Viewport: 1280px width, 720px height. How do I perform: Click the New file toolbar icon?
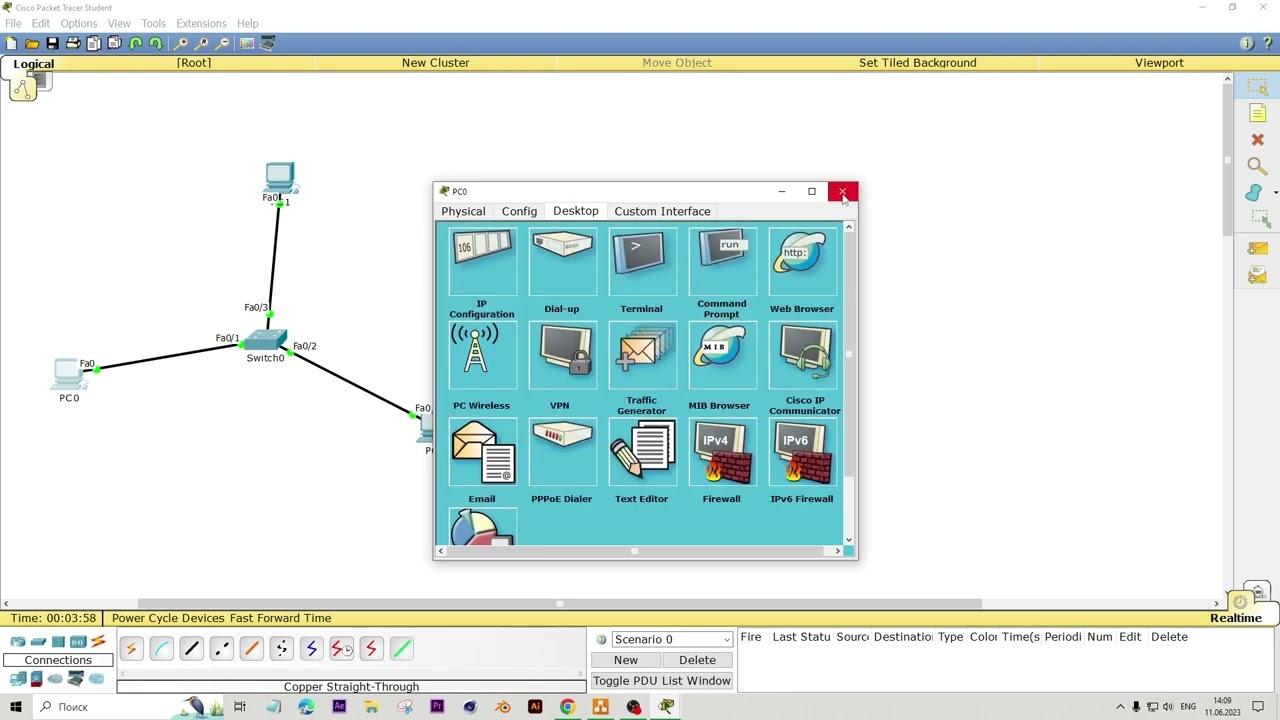click(x=11, y=43)
